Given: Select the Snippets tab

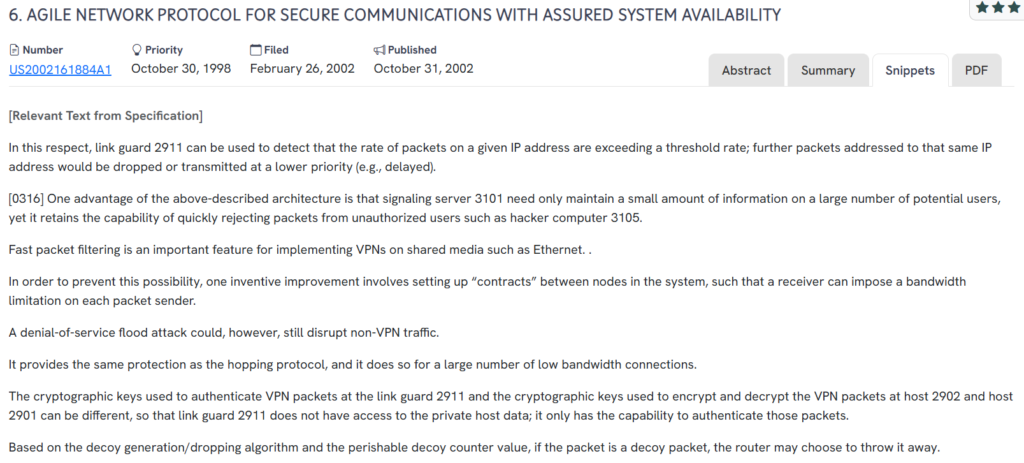Looking at the screenshot, I should (x=910, y=70).
